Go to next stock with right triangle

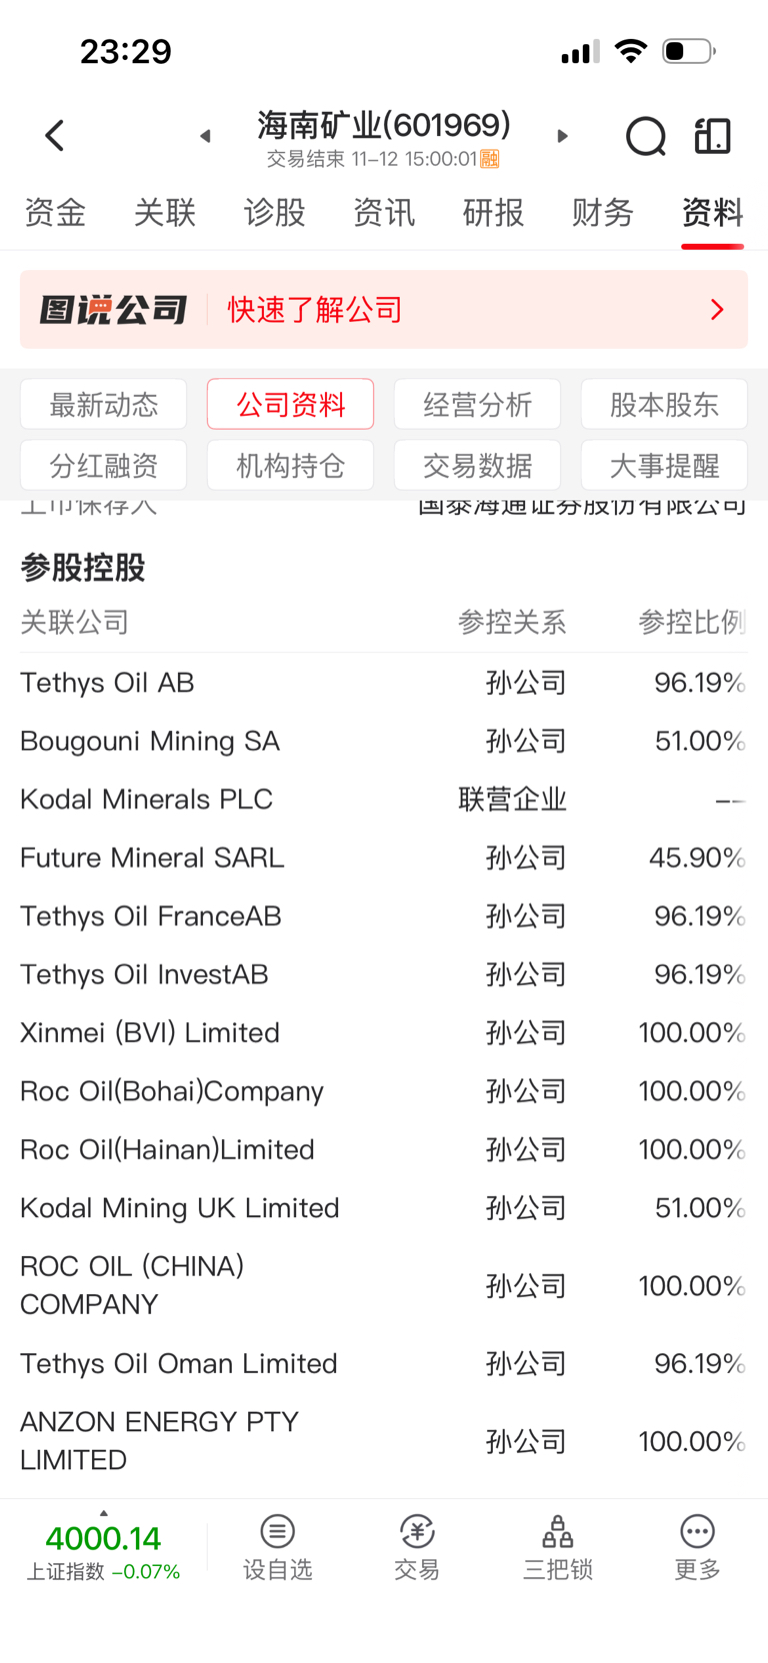tap(563, 136)
